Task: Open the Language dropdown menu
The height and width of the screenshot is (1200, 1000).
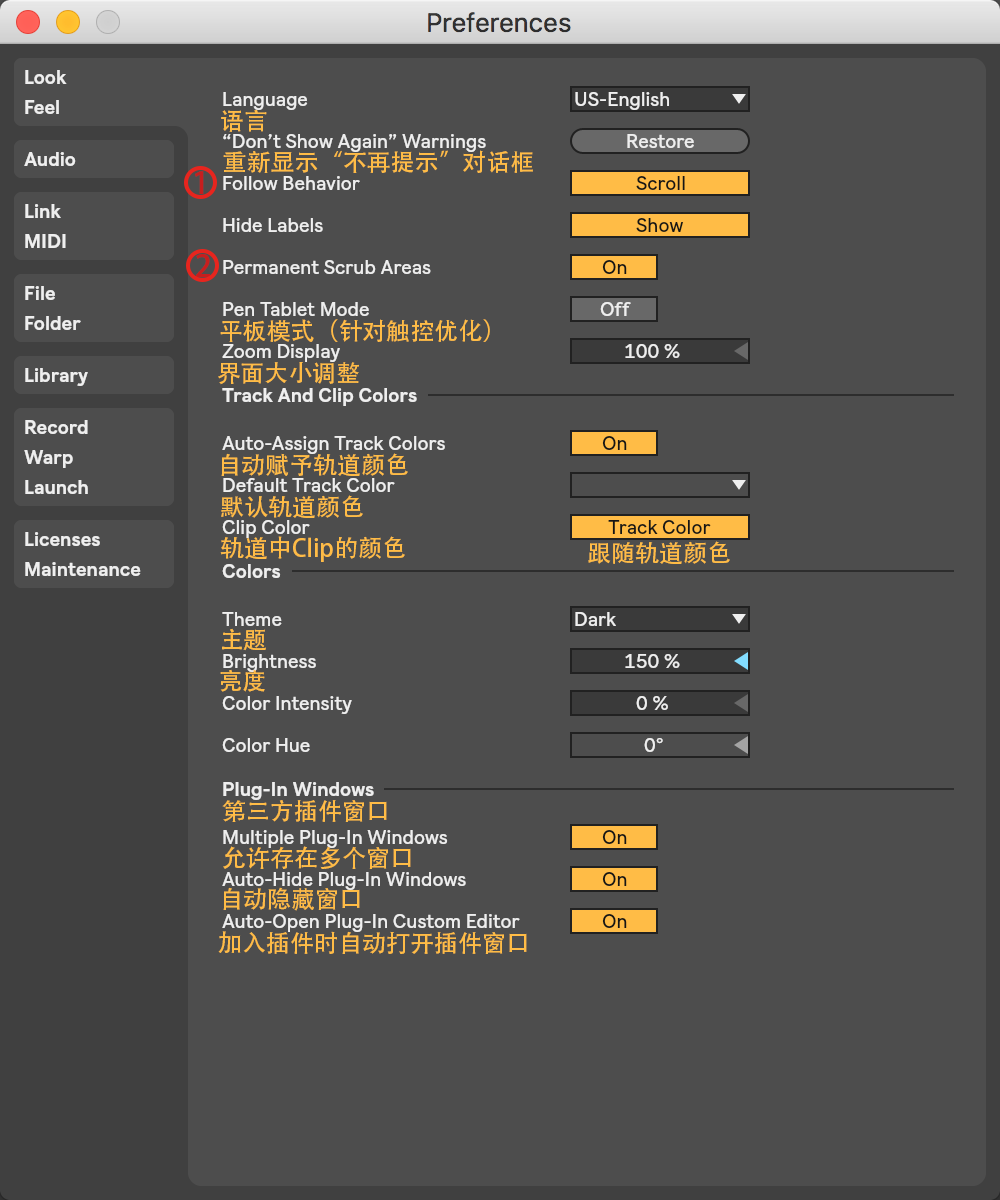Action: pyautogui.click(x=659, y=99)
